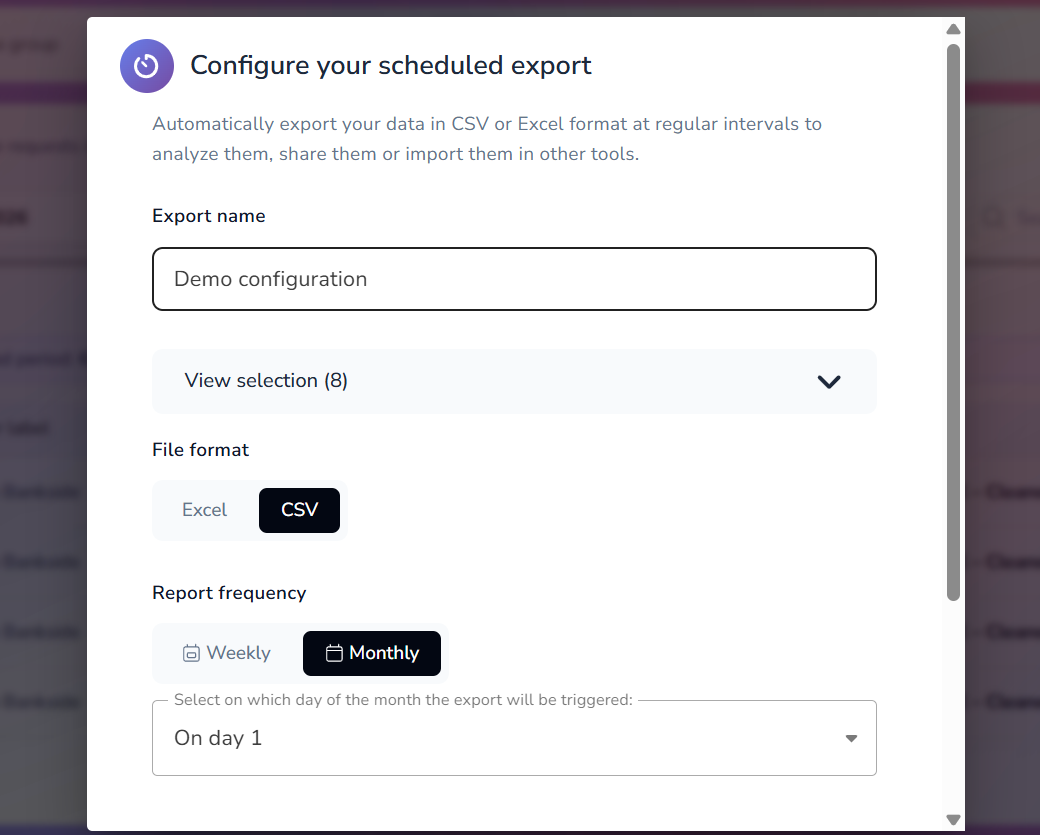
Task: Choose CSV as the file format
Action: click(x=299, y=510)
